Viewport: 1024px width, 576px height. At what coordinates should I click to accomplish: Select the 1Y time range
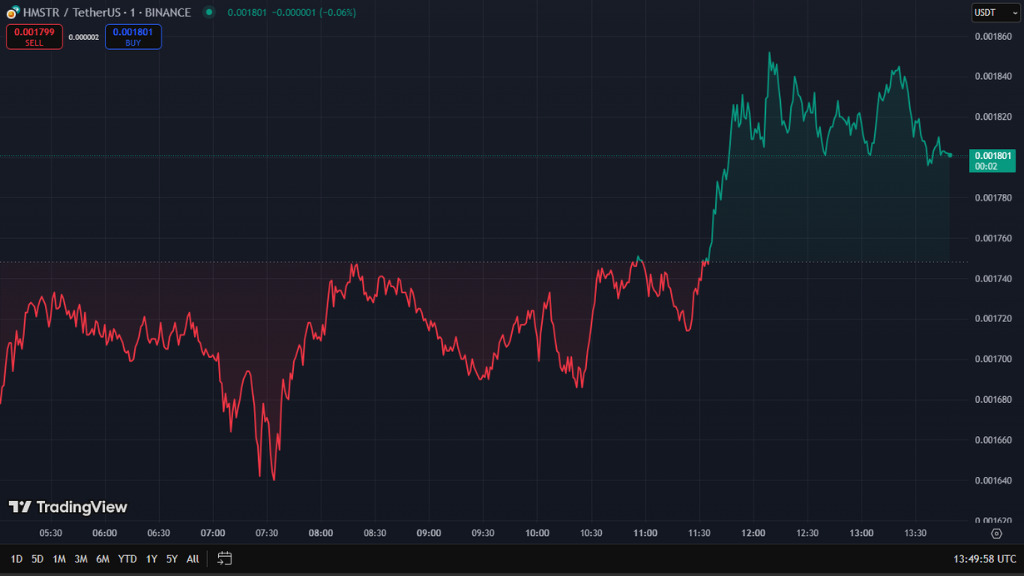coord(151,558)
